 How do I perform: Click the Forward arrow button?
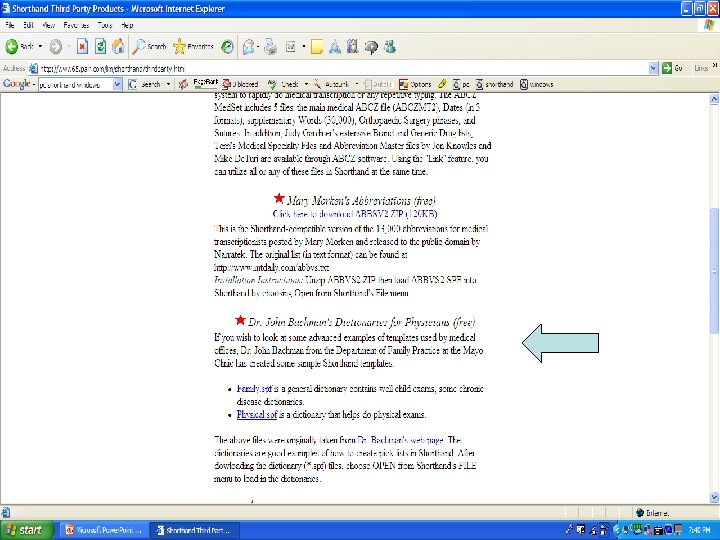click(56, 46)
